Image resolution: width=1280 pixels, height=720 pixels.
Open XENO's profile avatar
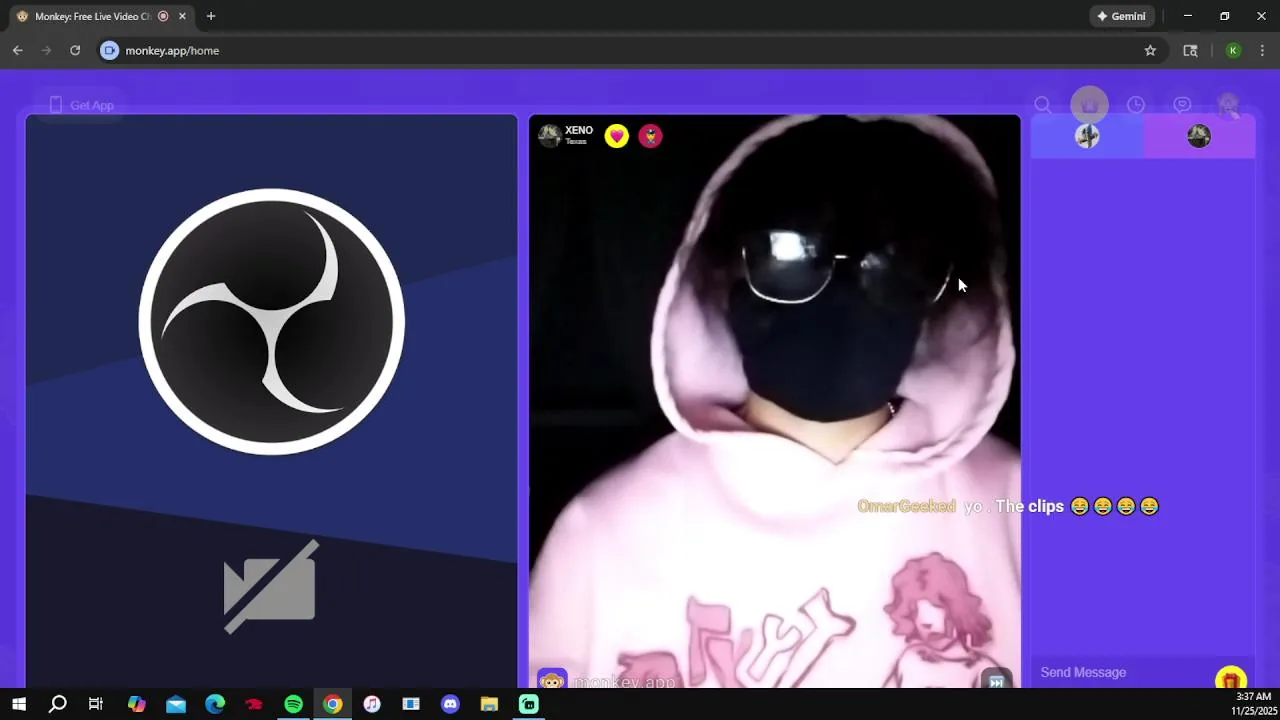[x=549, y=136]
